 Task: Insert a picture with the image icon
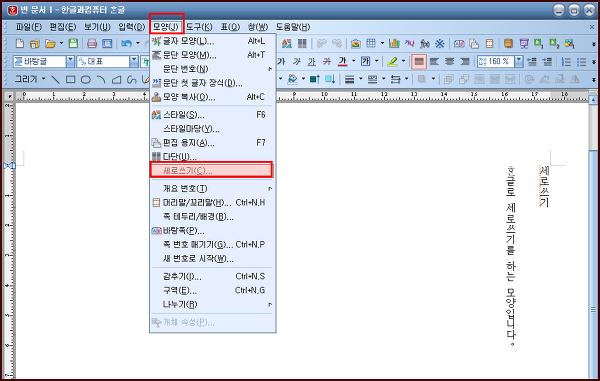coord(356,44)
